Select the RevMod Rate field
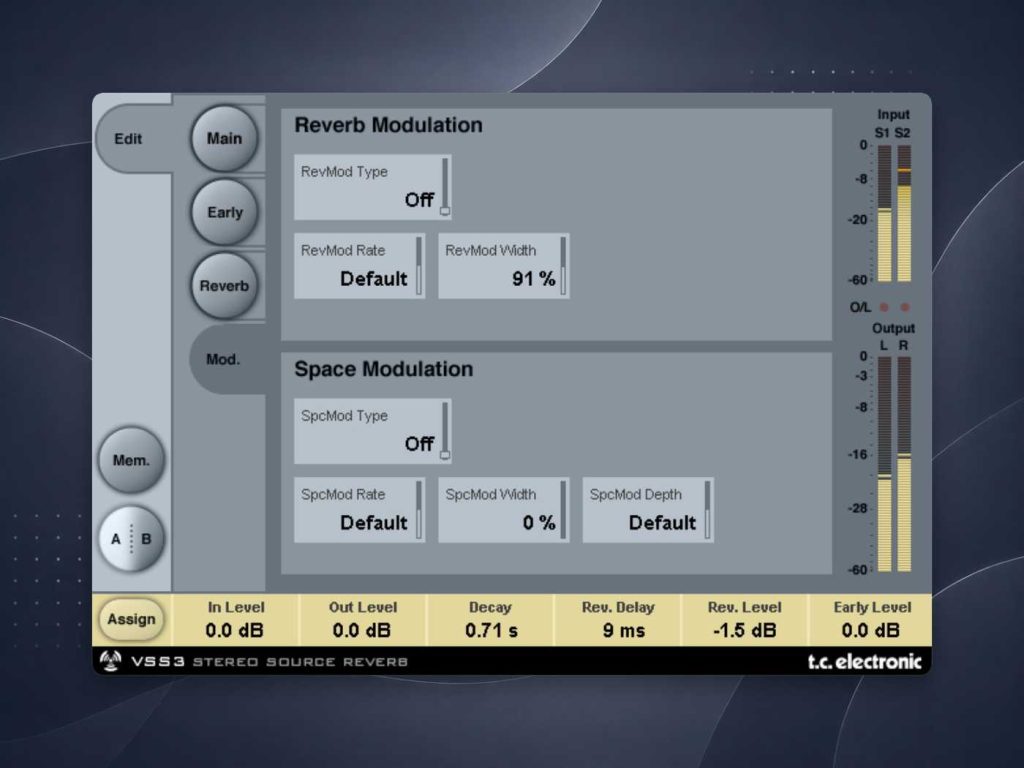 point(359,266)
